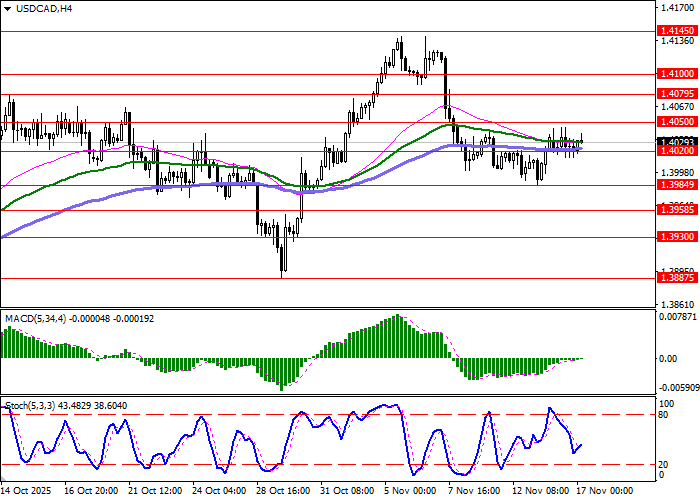
Task: Click the 12 Nov 08:00 time label
Action: (541, 491)
